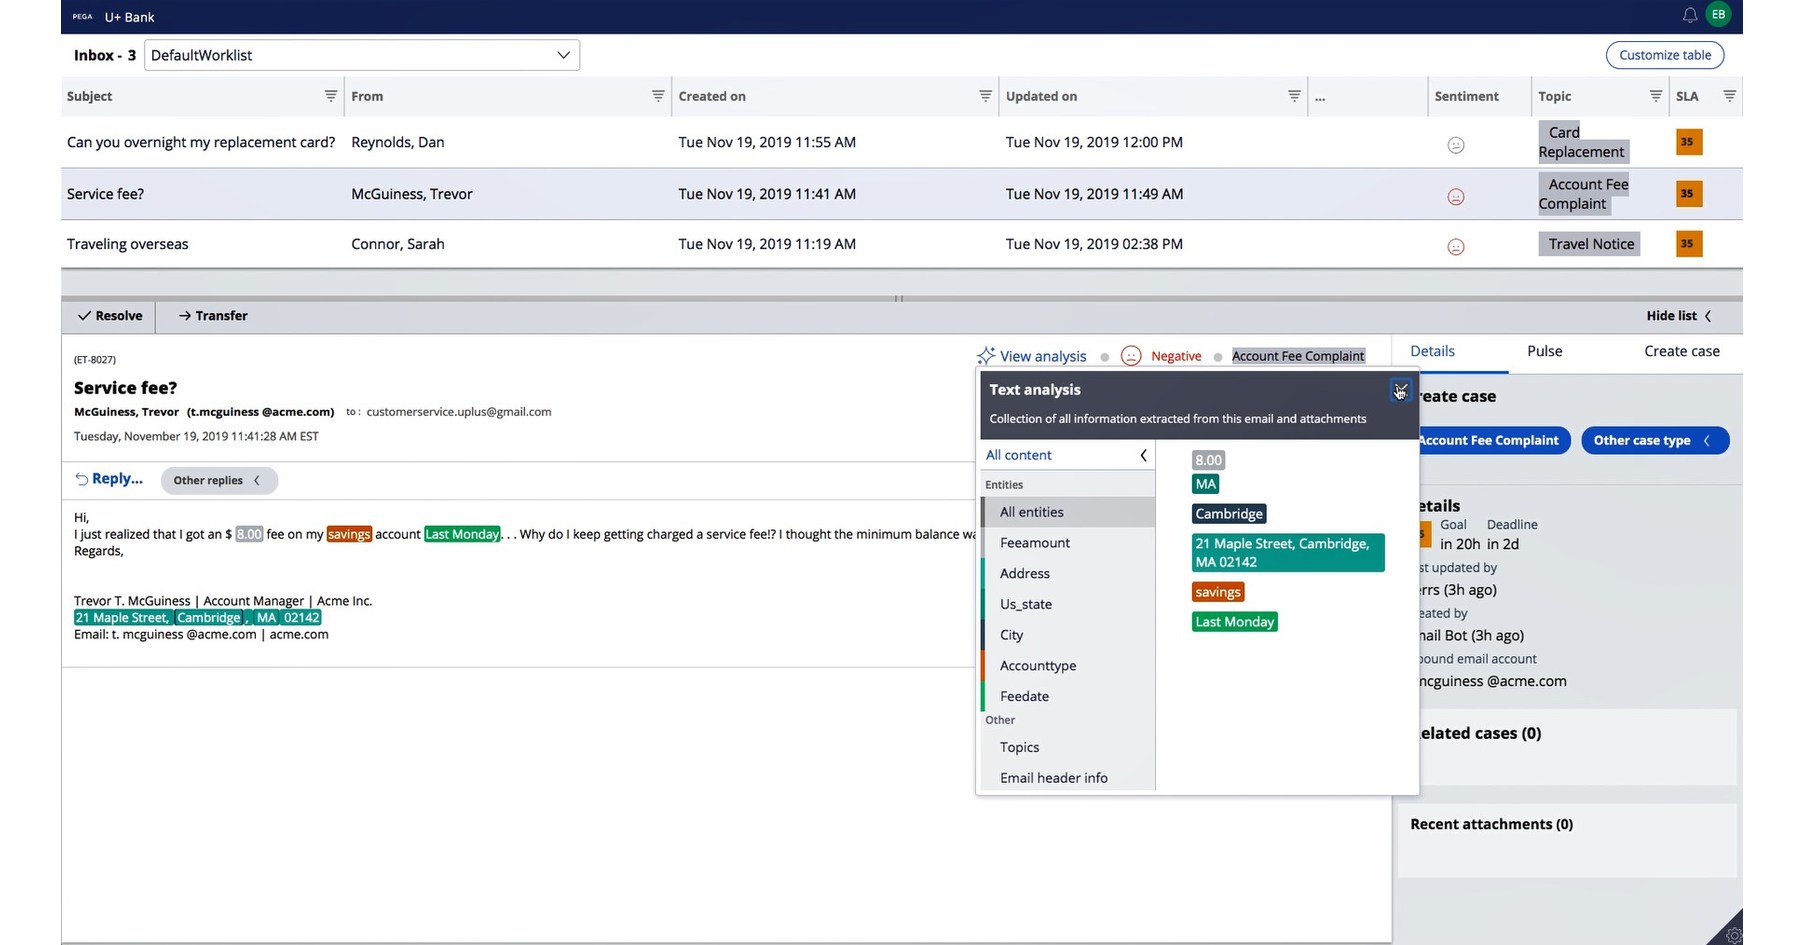This screenshot has height=945, width=1804.
Task: Collapse the All content section chevron
Action: point(1143,455)
